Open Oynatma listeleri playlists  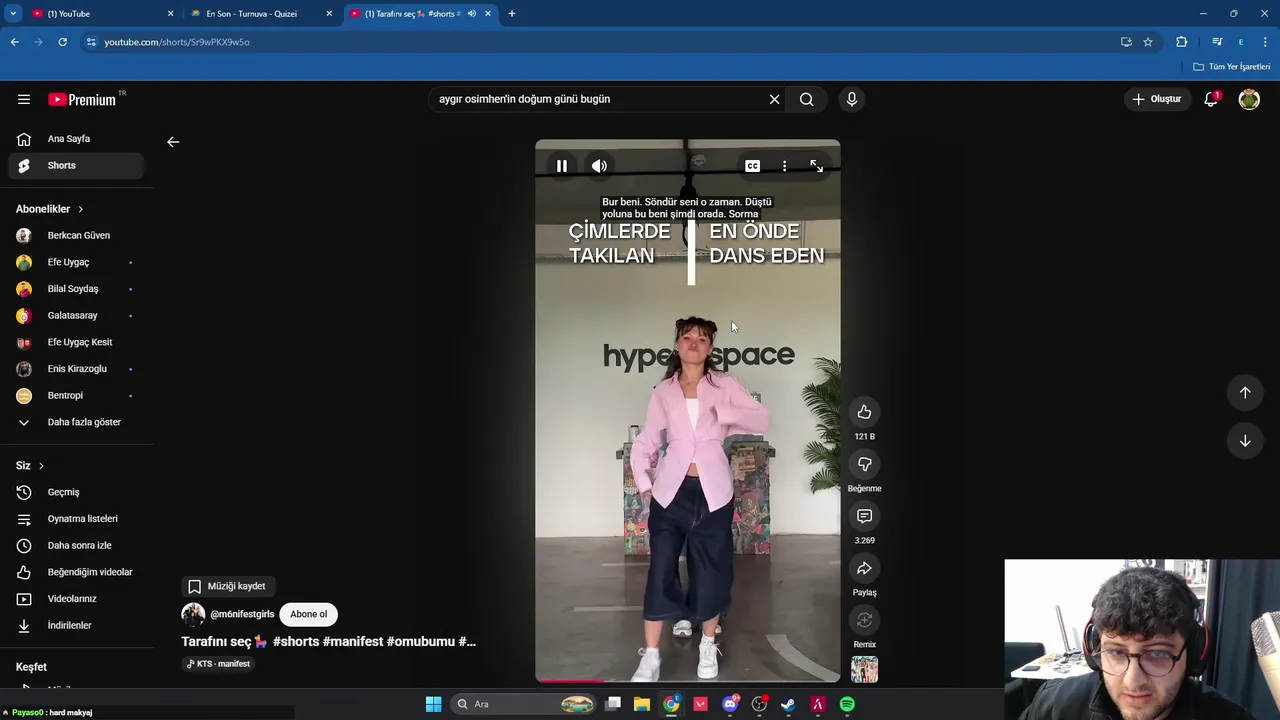pyautogui.click(x=76, y=519)
